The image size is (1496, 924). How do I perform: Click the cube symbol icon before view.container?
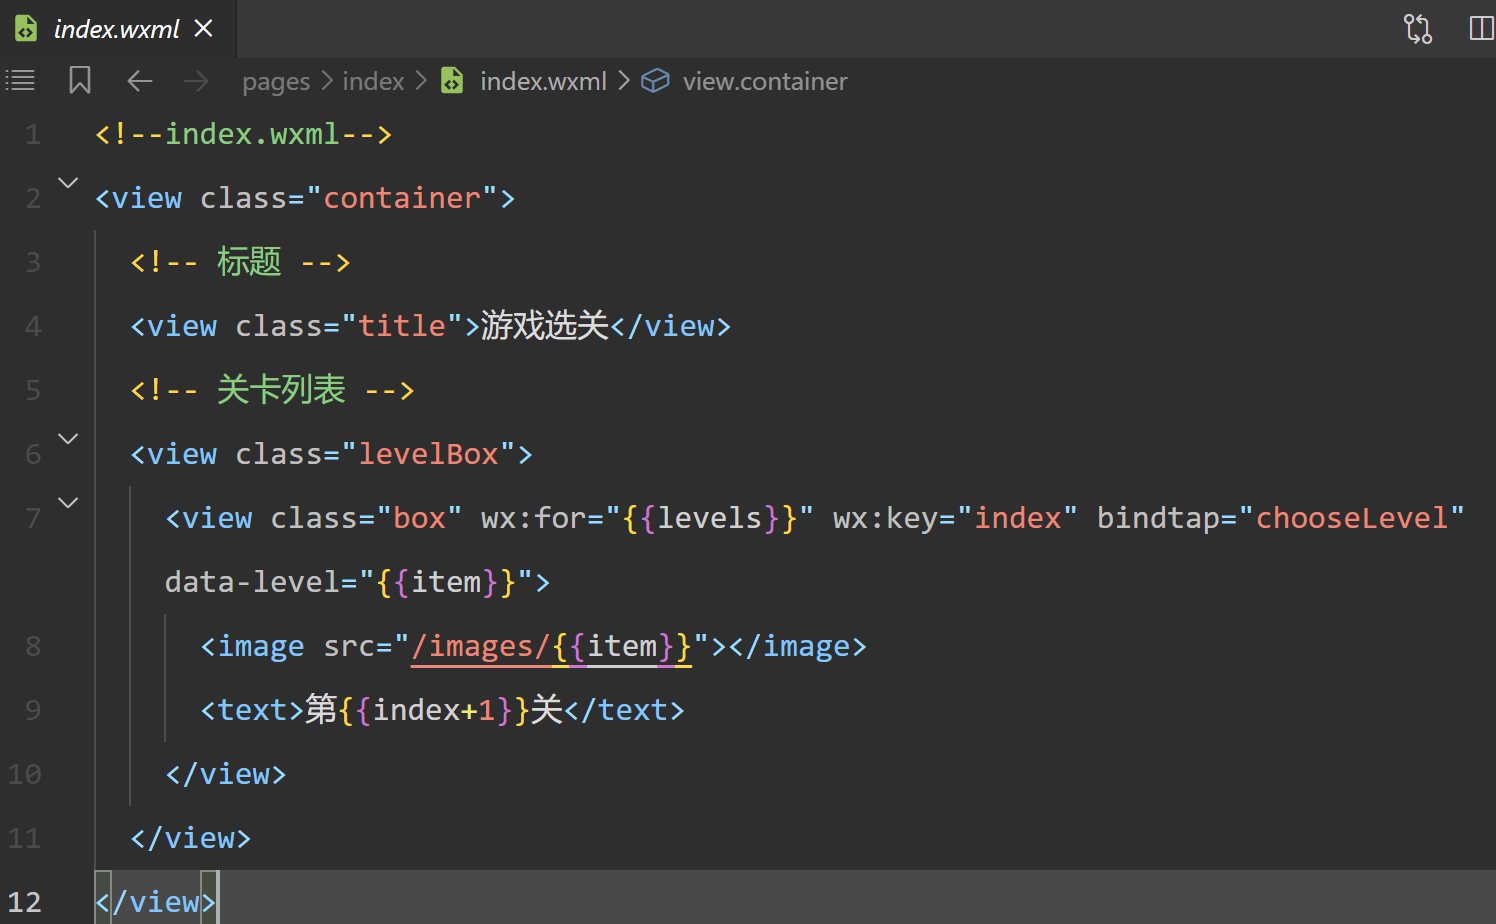[x=655, y=81]
